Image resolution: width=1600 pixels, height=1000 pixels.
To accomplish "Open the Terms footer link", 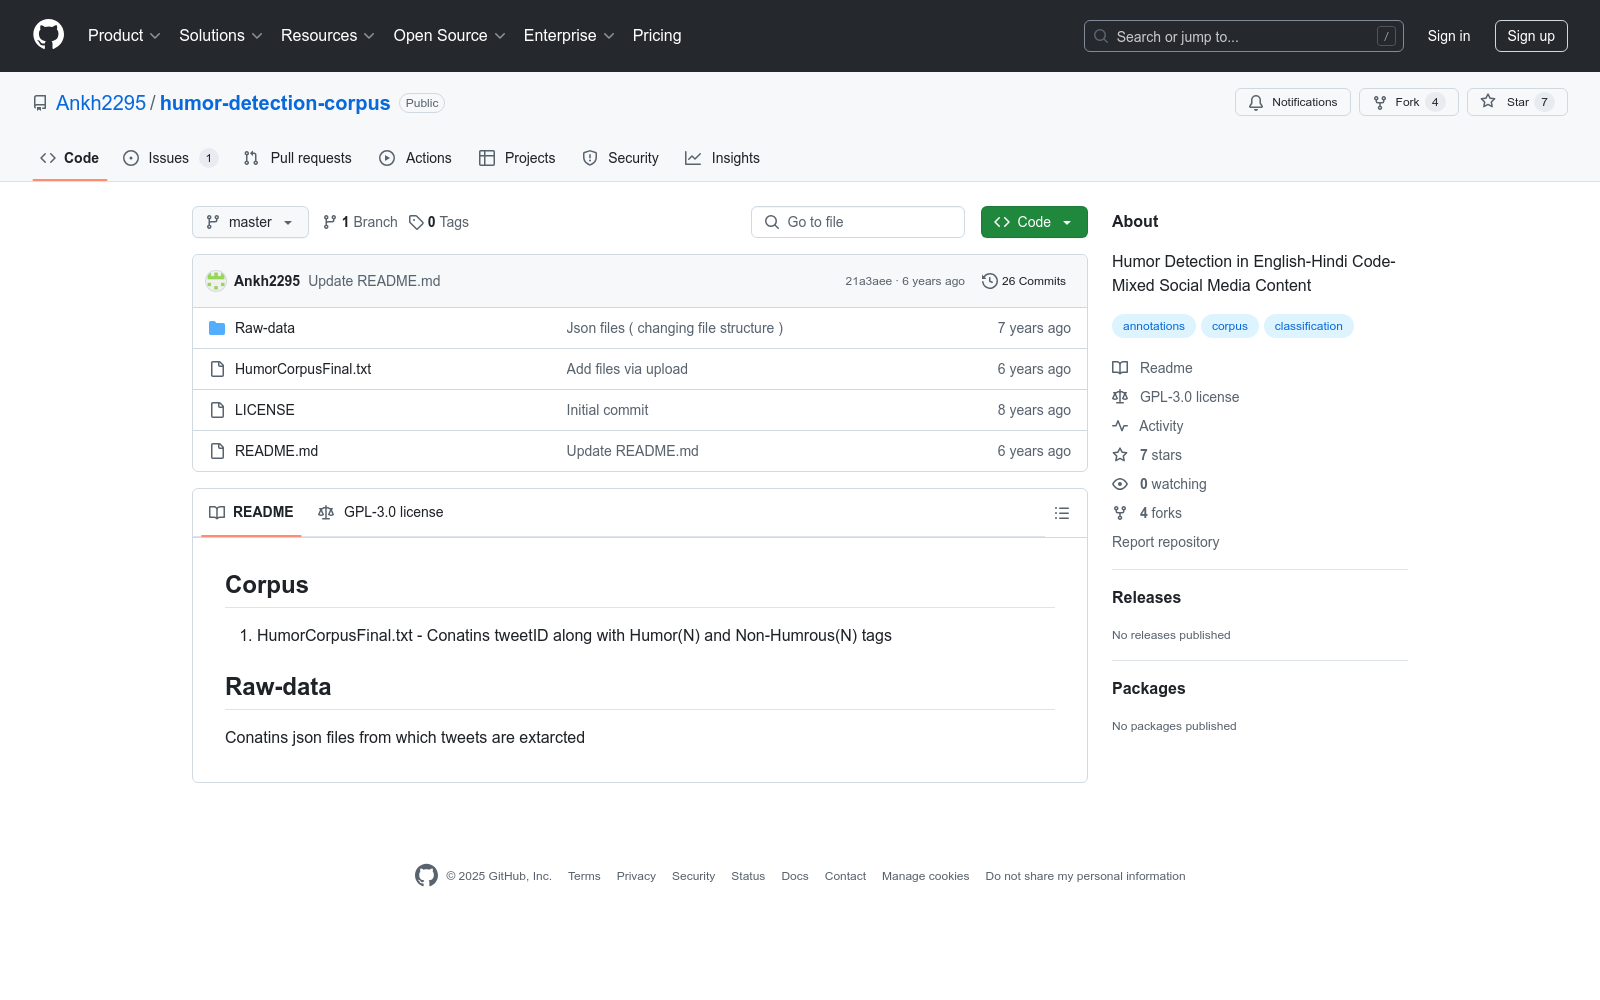I will pyautogui.click(x=584, y=876).
